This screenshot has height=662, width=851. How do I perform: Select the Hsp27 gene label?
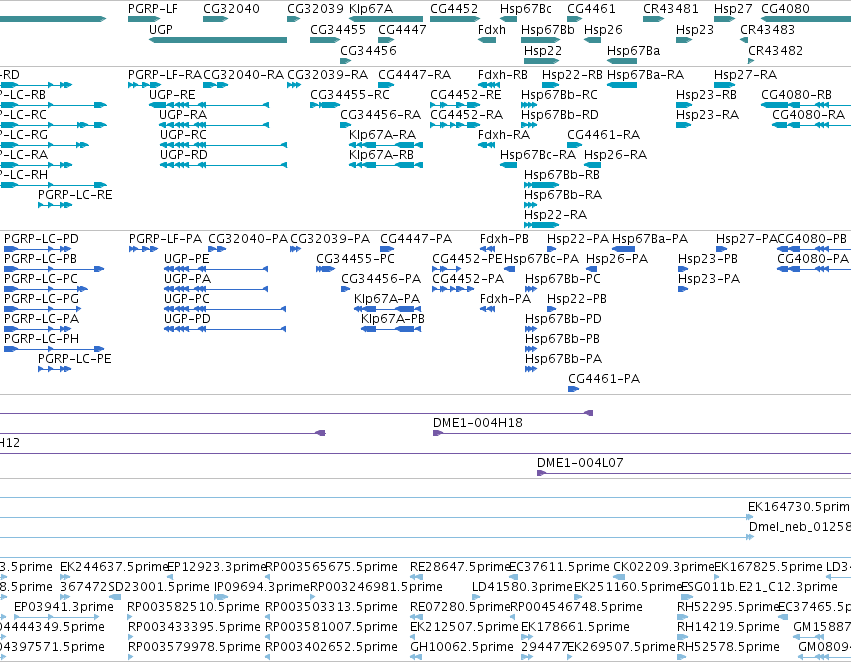733,9
